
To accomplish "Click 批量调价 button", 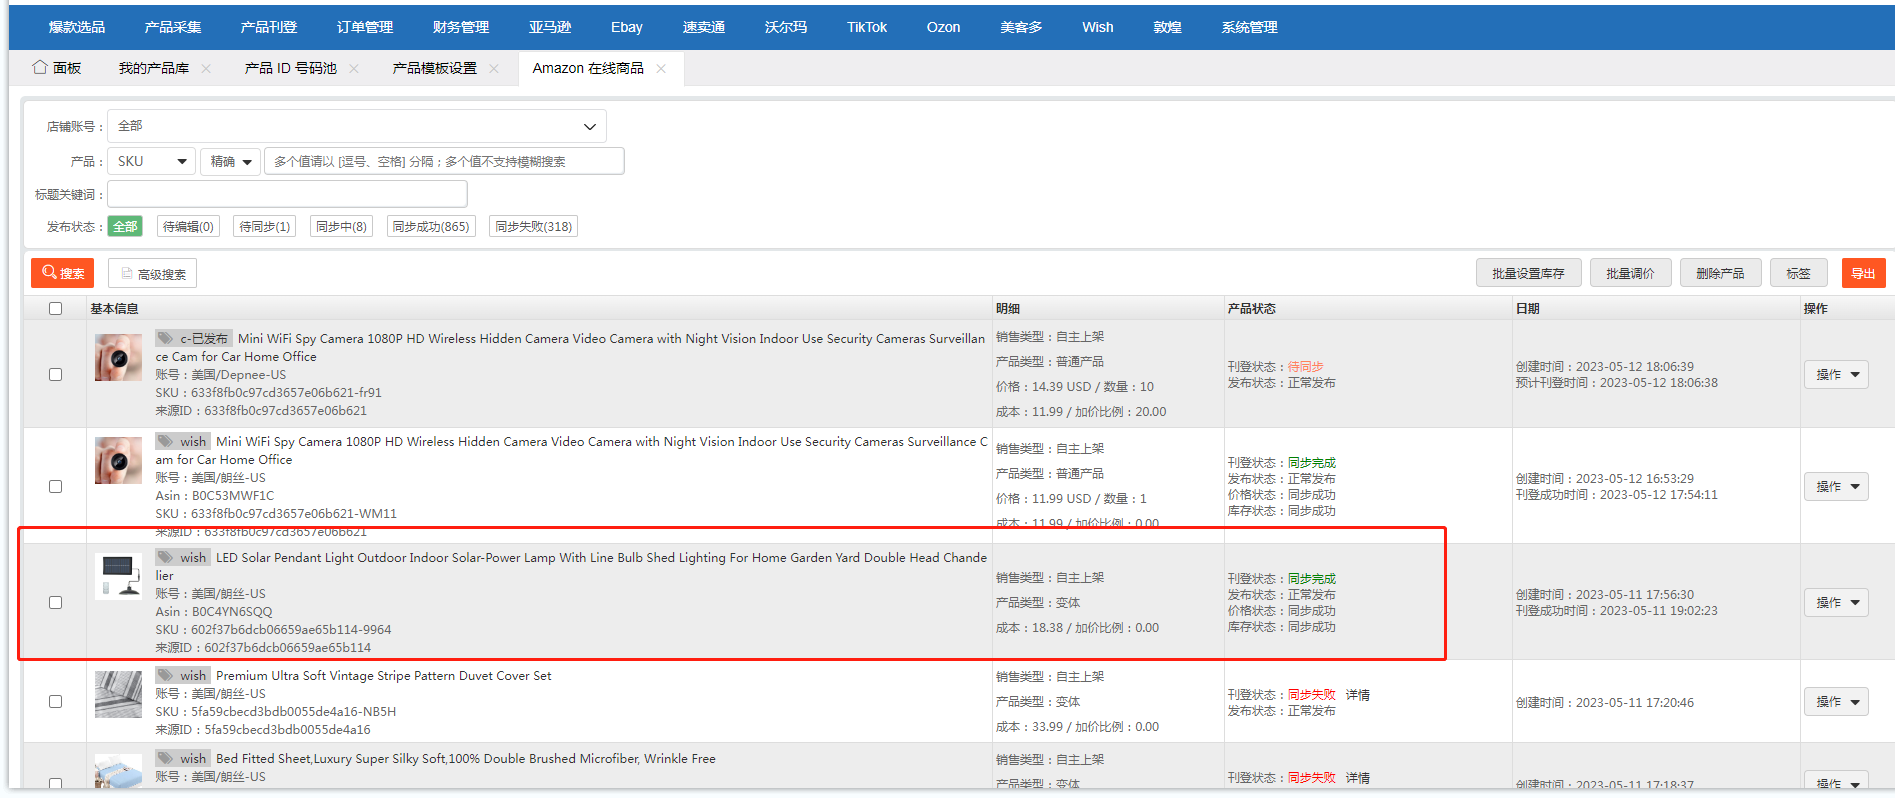I will pos(1630,273).
